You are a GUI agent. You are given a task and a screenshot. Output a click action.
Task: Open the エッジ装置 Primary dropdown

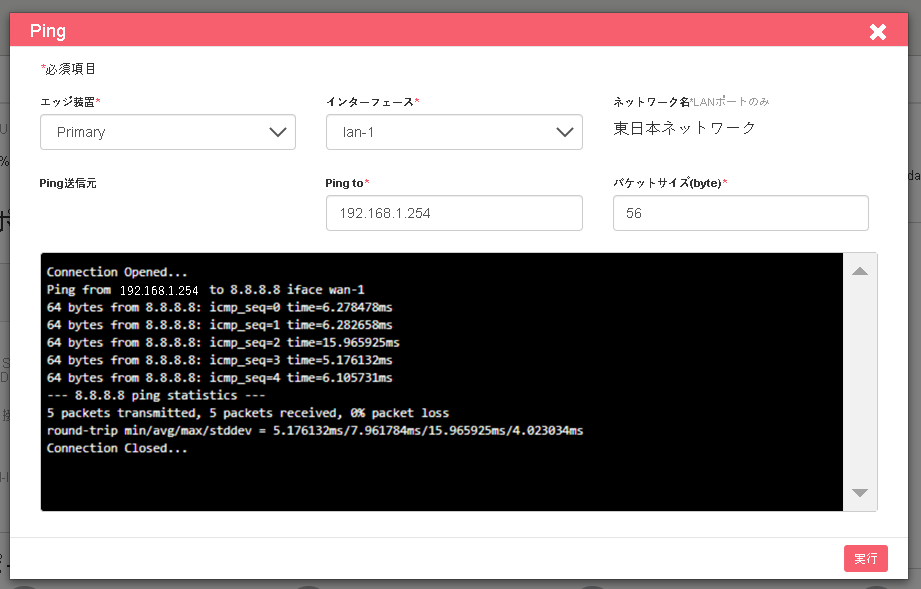[167, 132]
